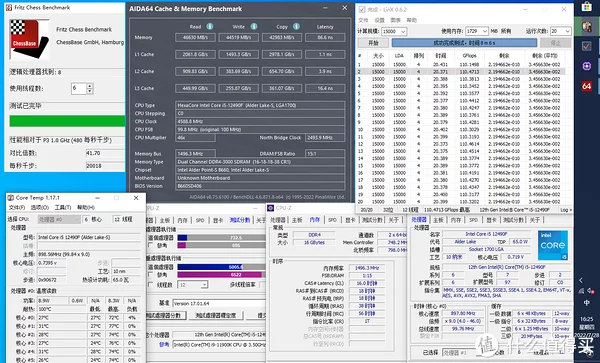Select LinX result row 2 with 110.4713 GFlops

[461, 72]
